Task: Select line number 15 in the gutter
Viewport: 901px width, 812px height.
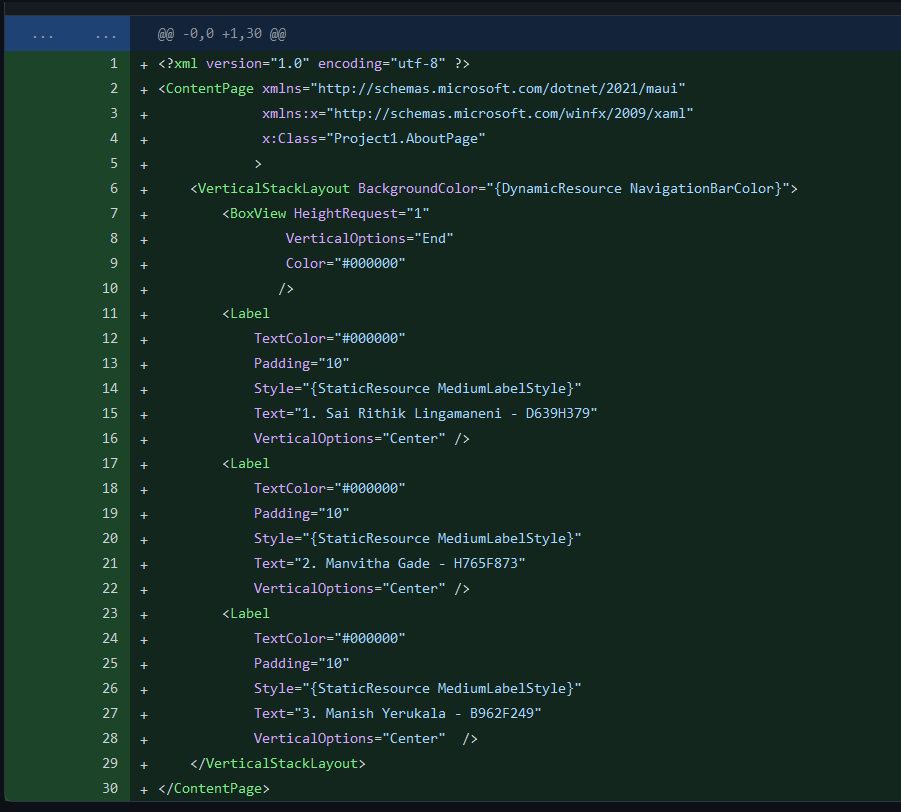Action: coord(110,413)
